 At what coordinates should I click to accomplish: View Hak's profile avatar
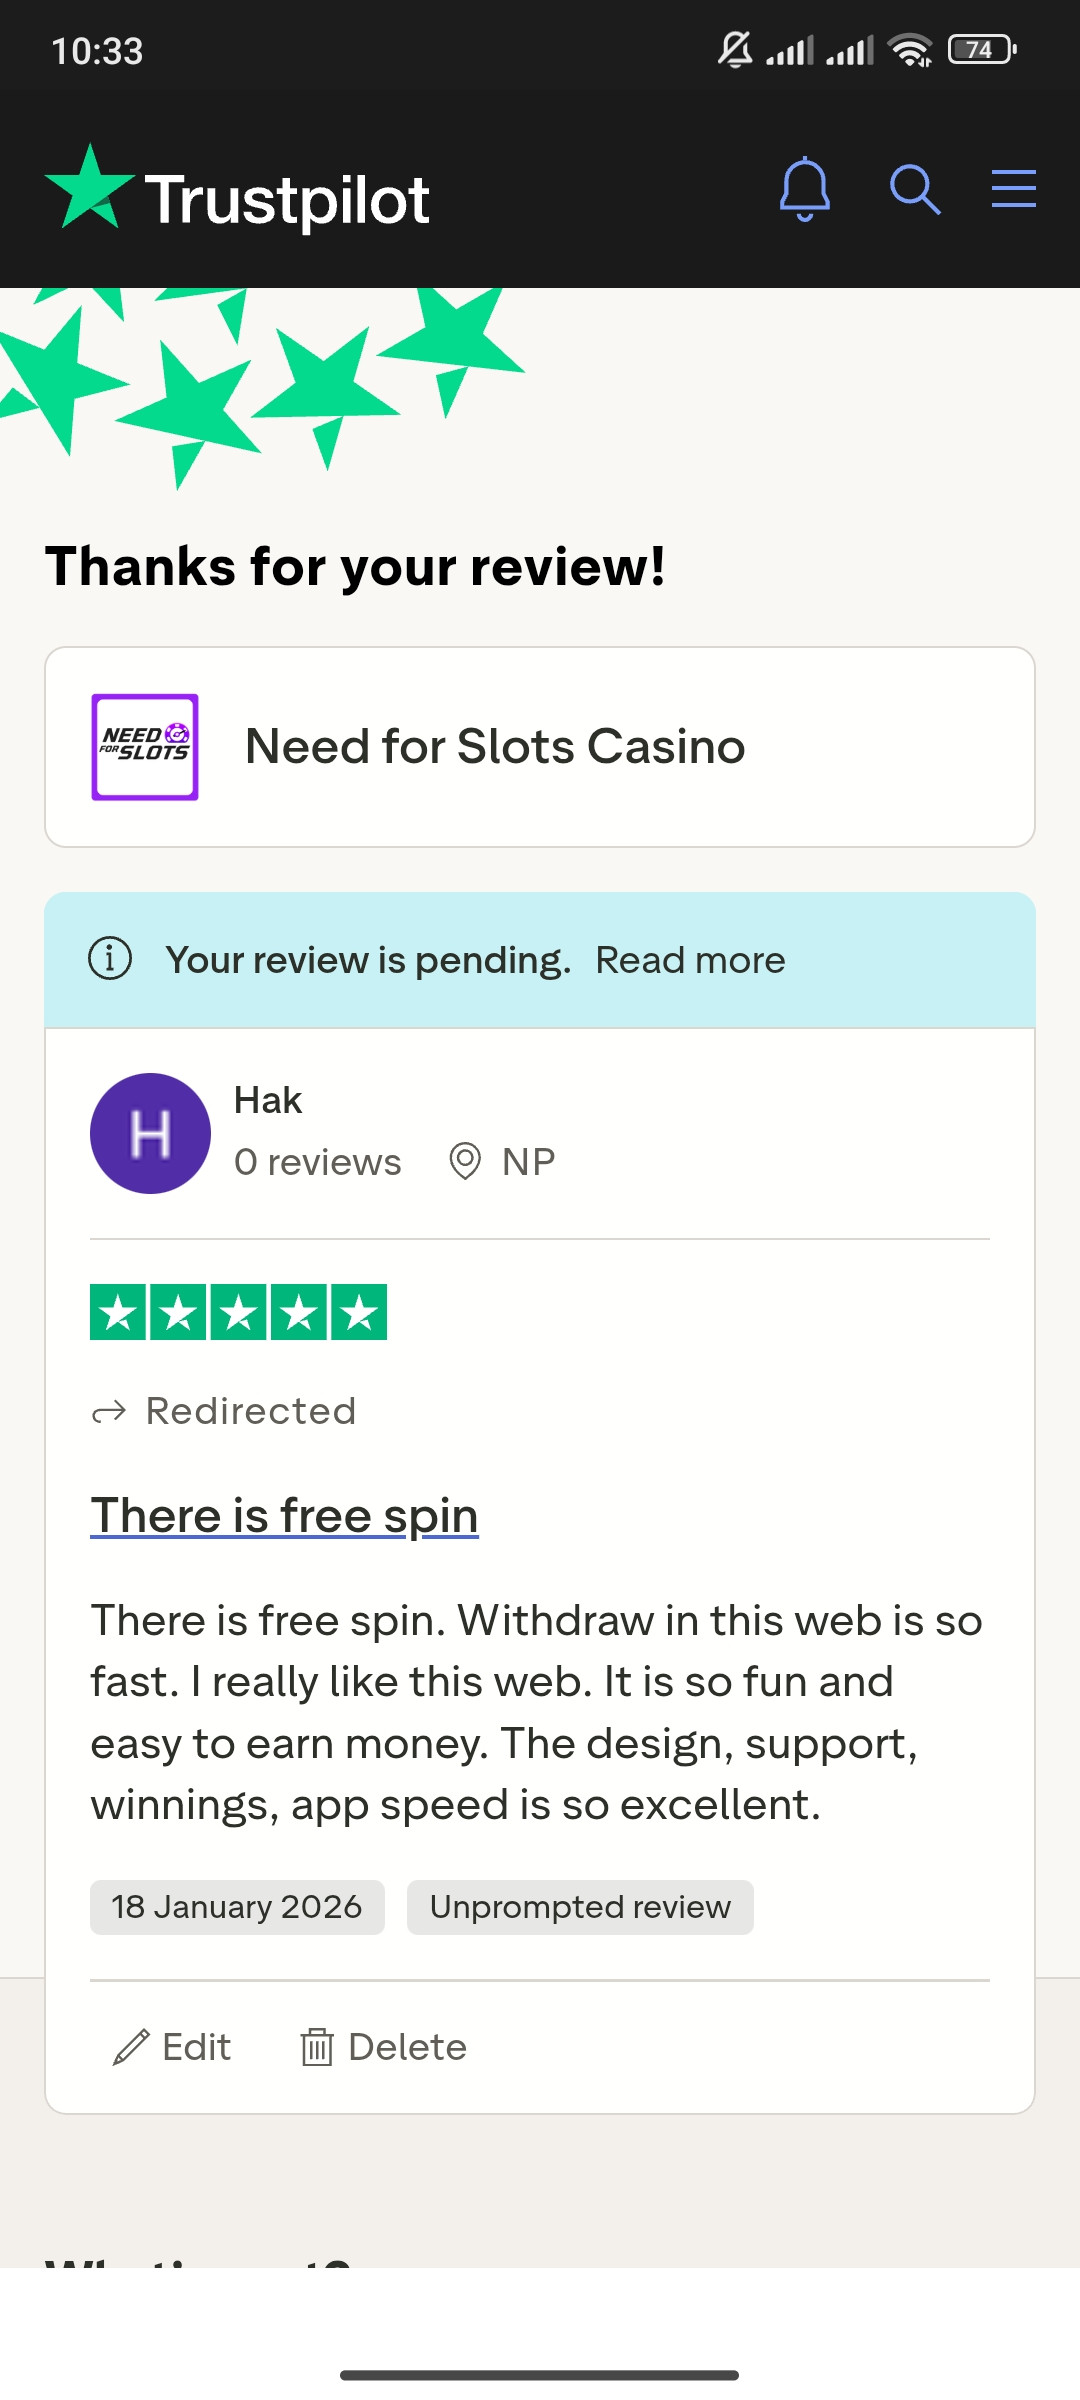[x=150, y=1133]
